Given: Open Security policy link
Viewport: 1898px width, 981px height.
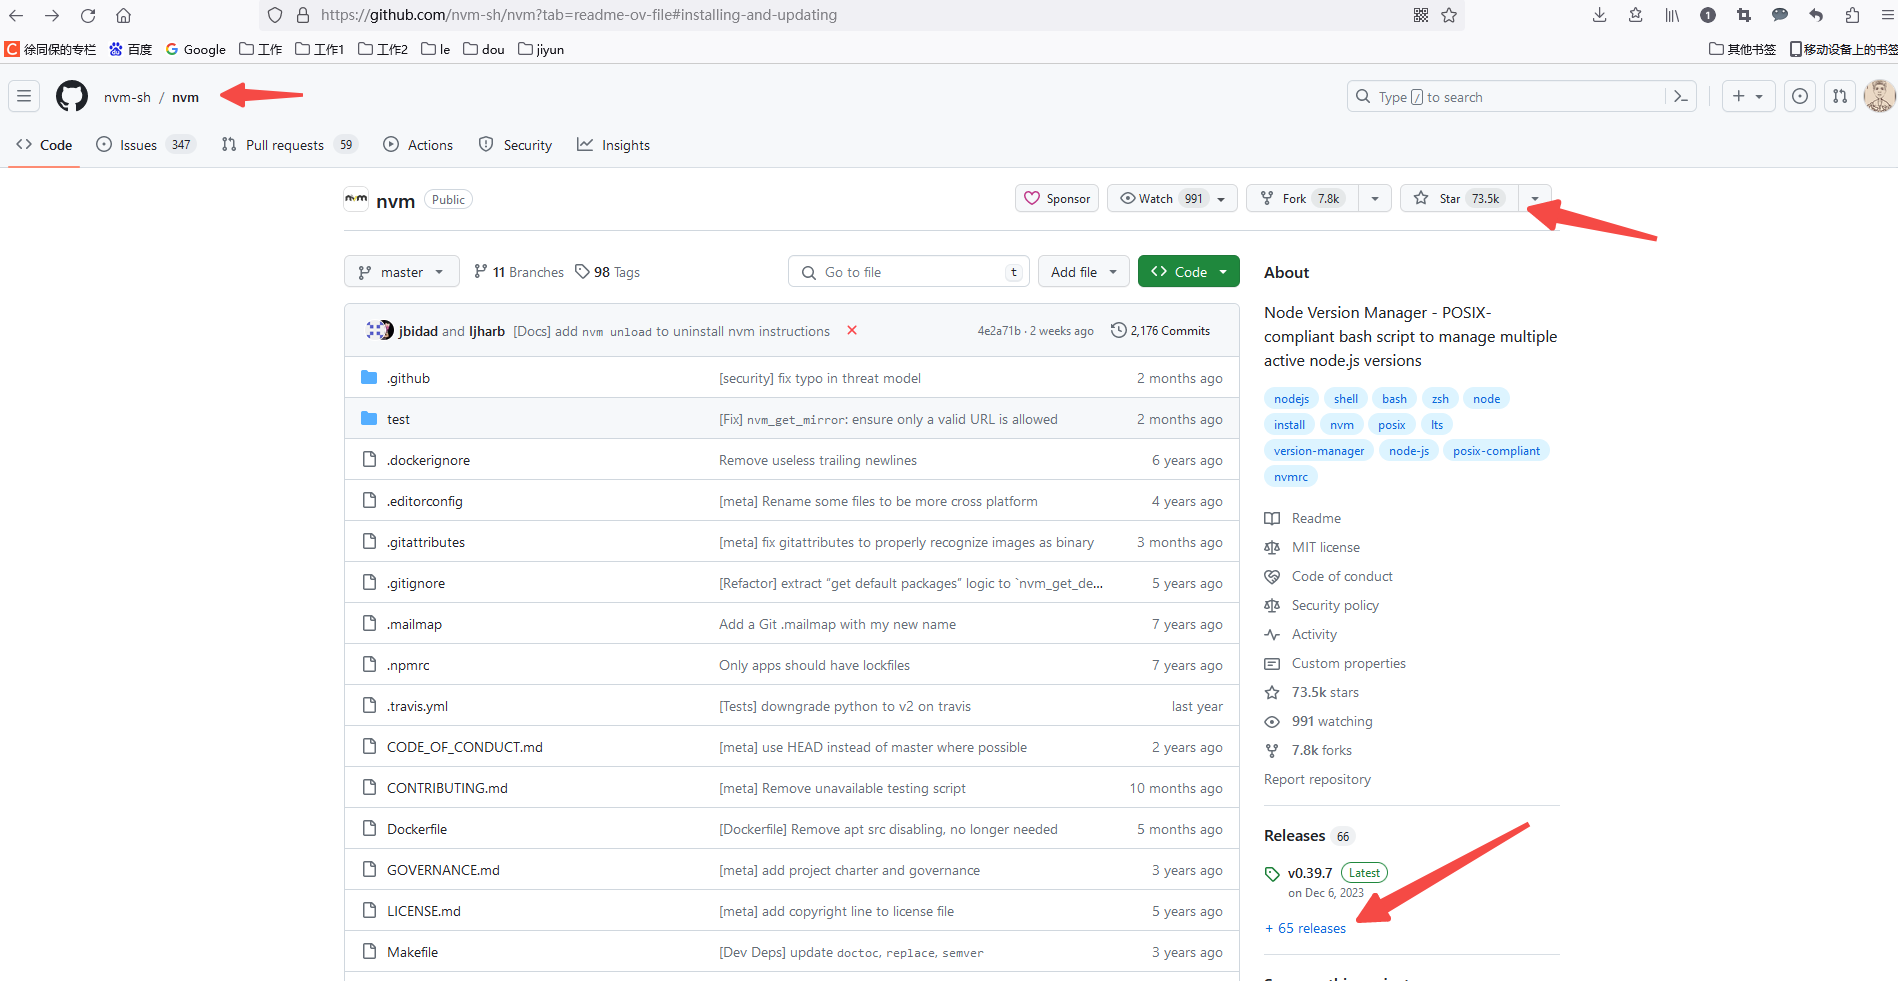Looking at the screenshot, I should (1322, 605).
